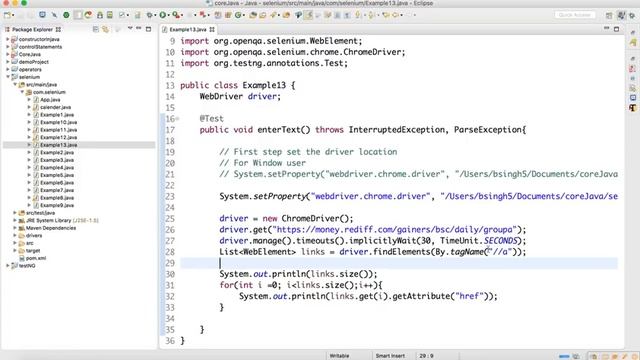Close the Example13.java editor tab
Image resolution: width=640 pixels, height=360 pixels.
[212, 29]
